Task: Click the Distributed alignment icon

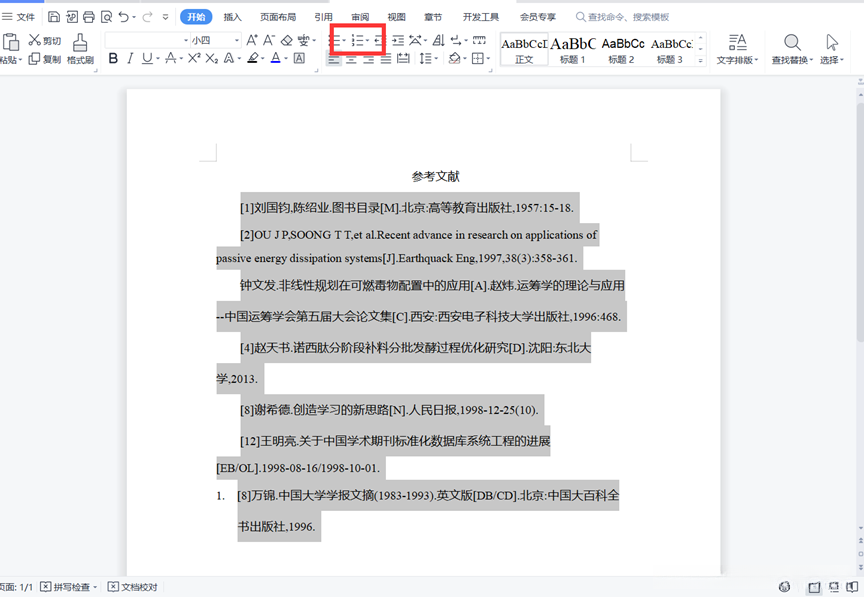Action: coord(403,58)
